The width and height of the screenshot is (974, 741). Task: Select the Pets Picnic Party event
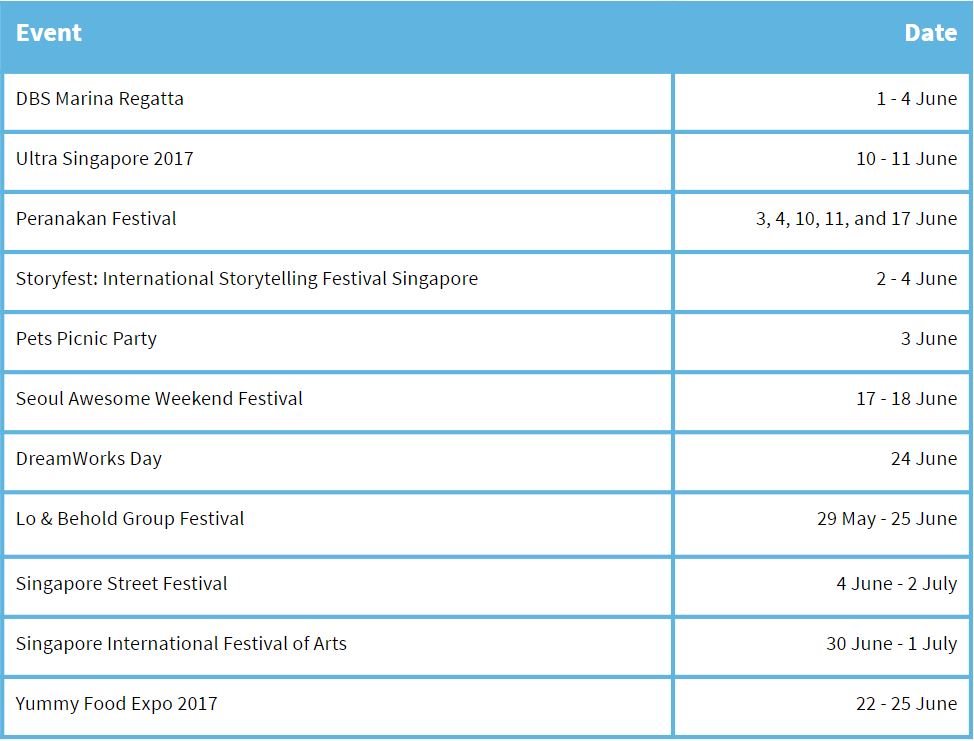86,339
